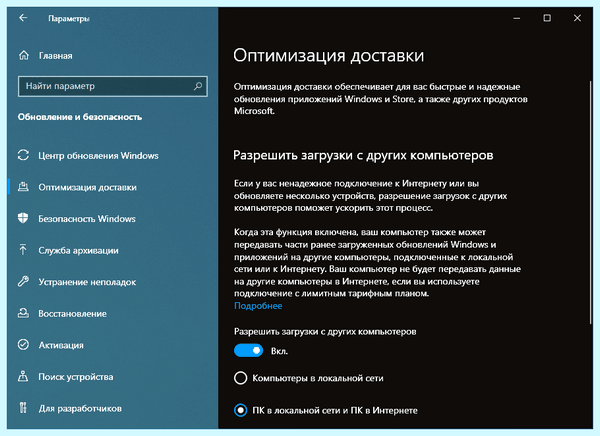The height and width of the screenshot is (436, 600).
Task: Maximize the Параметры window
Action: [547, 18]
